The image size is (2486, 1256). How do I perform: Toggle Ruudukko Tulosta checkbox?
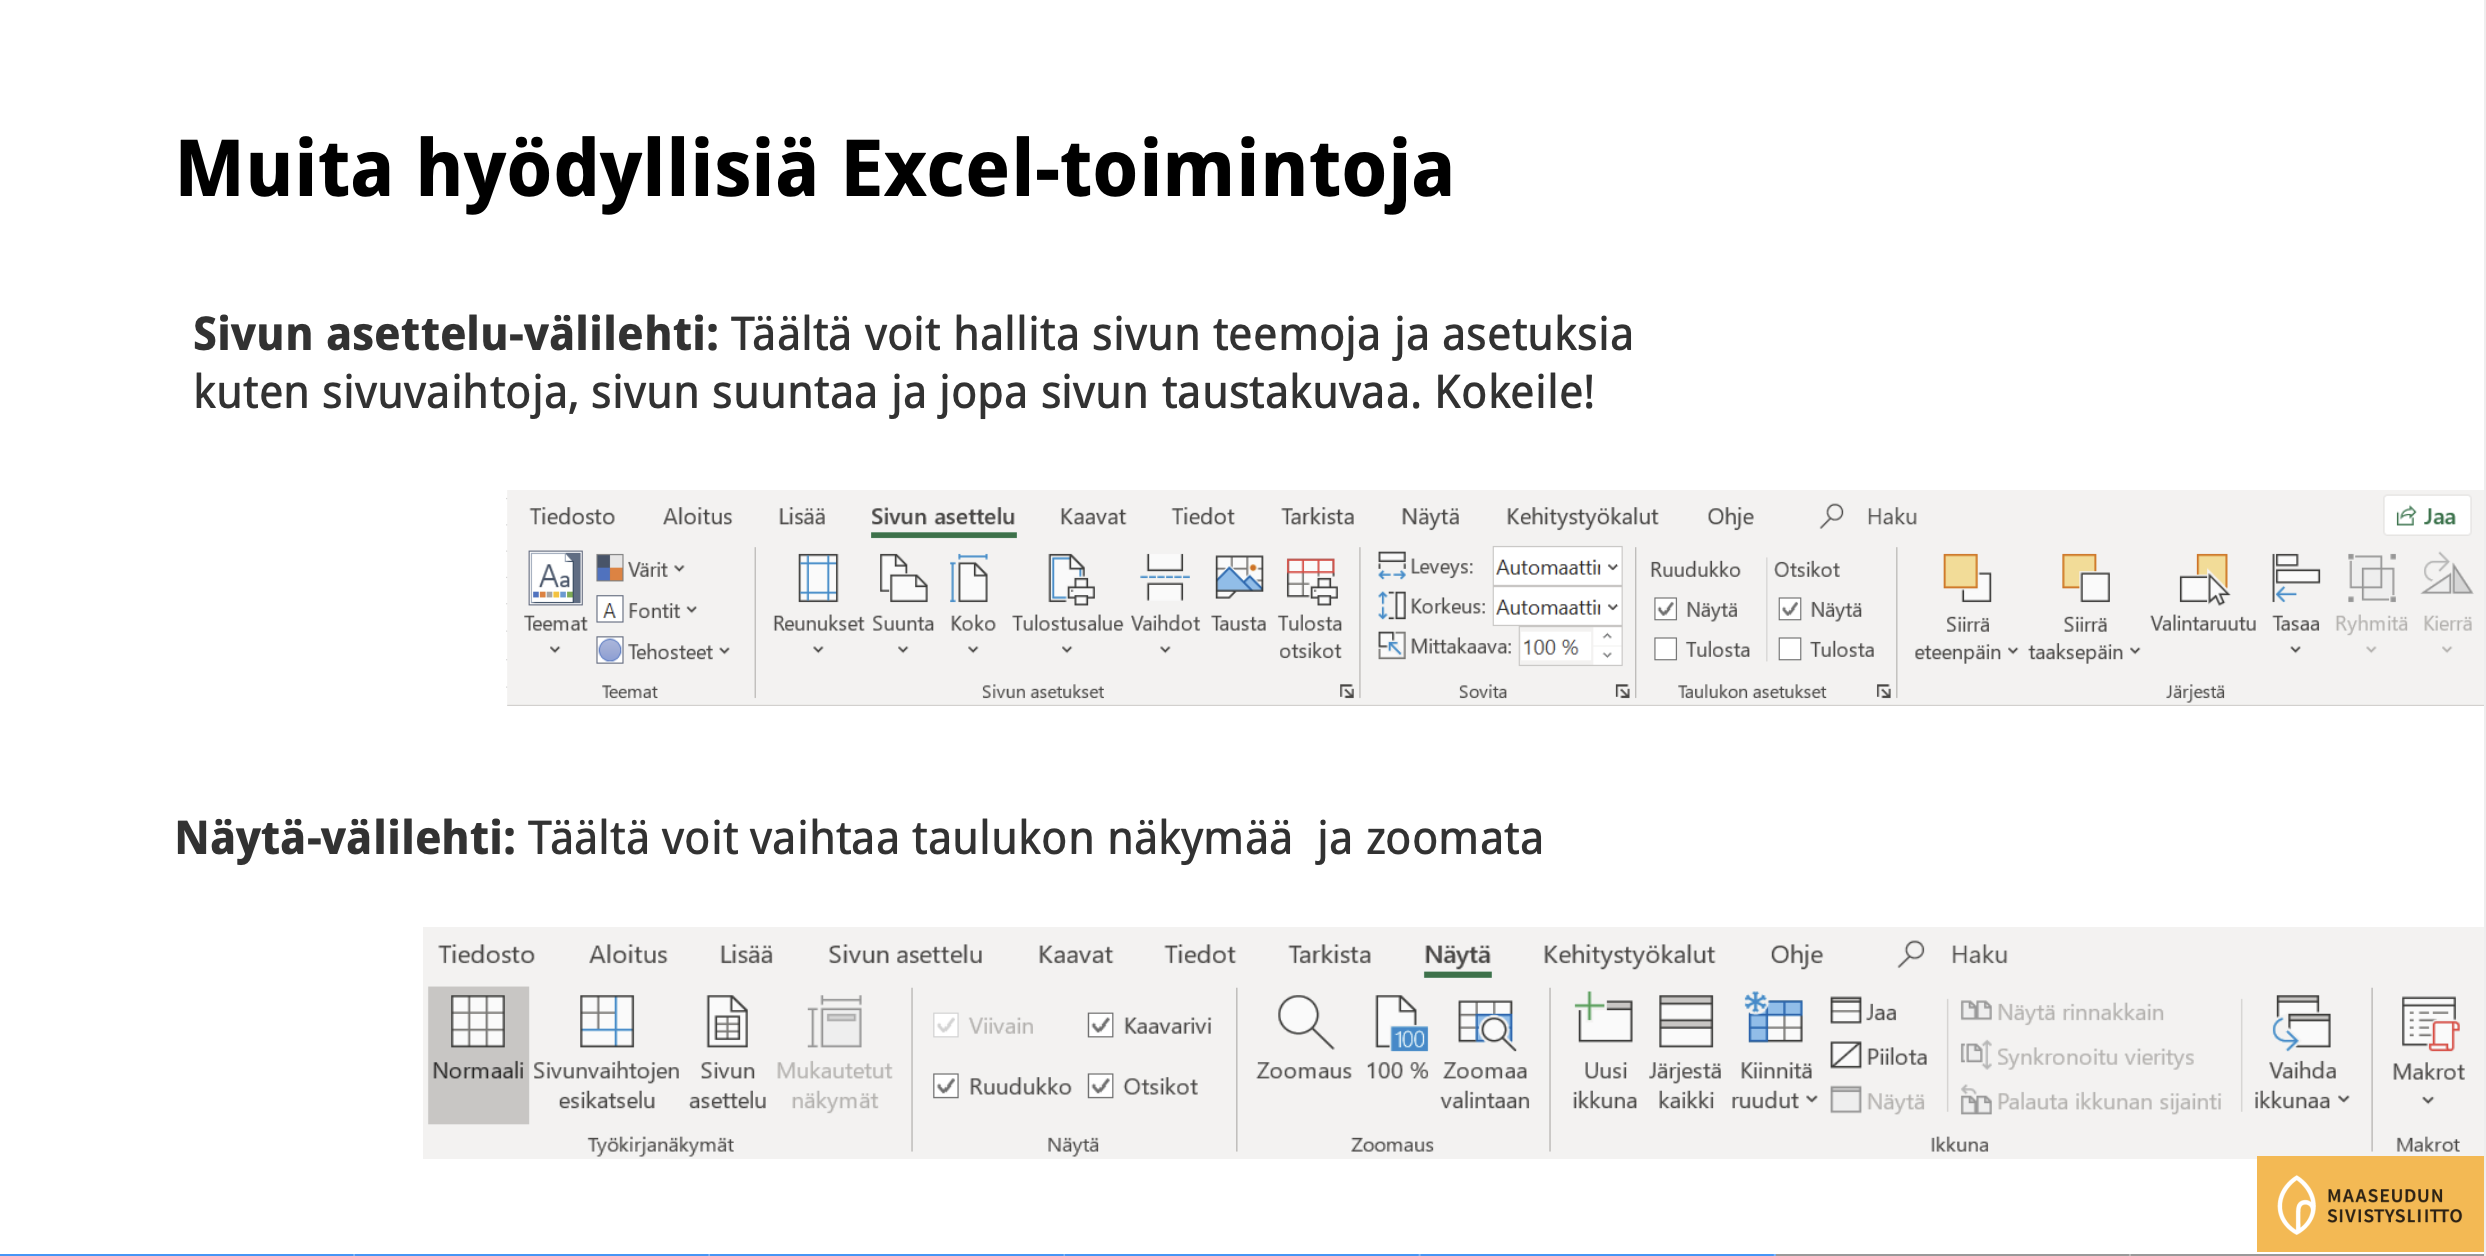1665,649
